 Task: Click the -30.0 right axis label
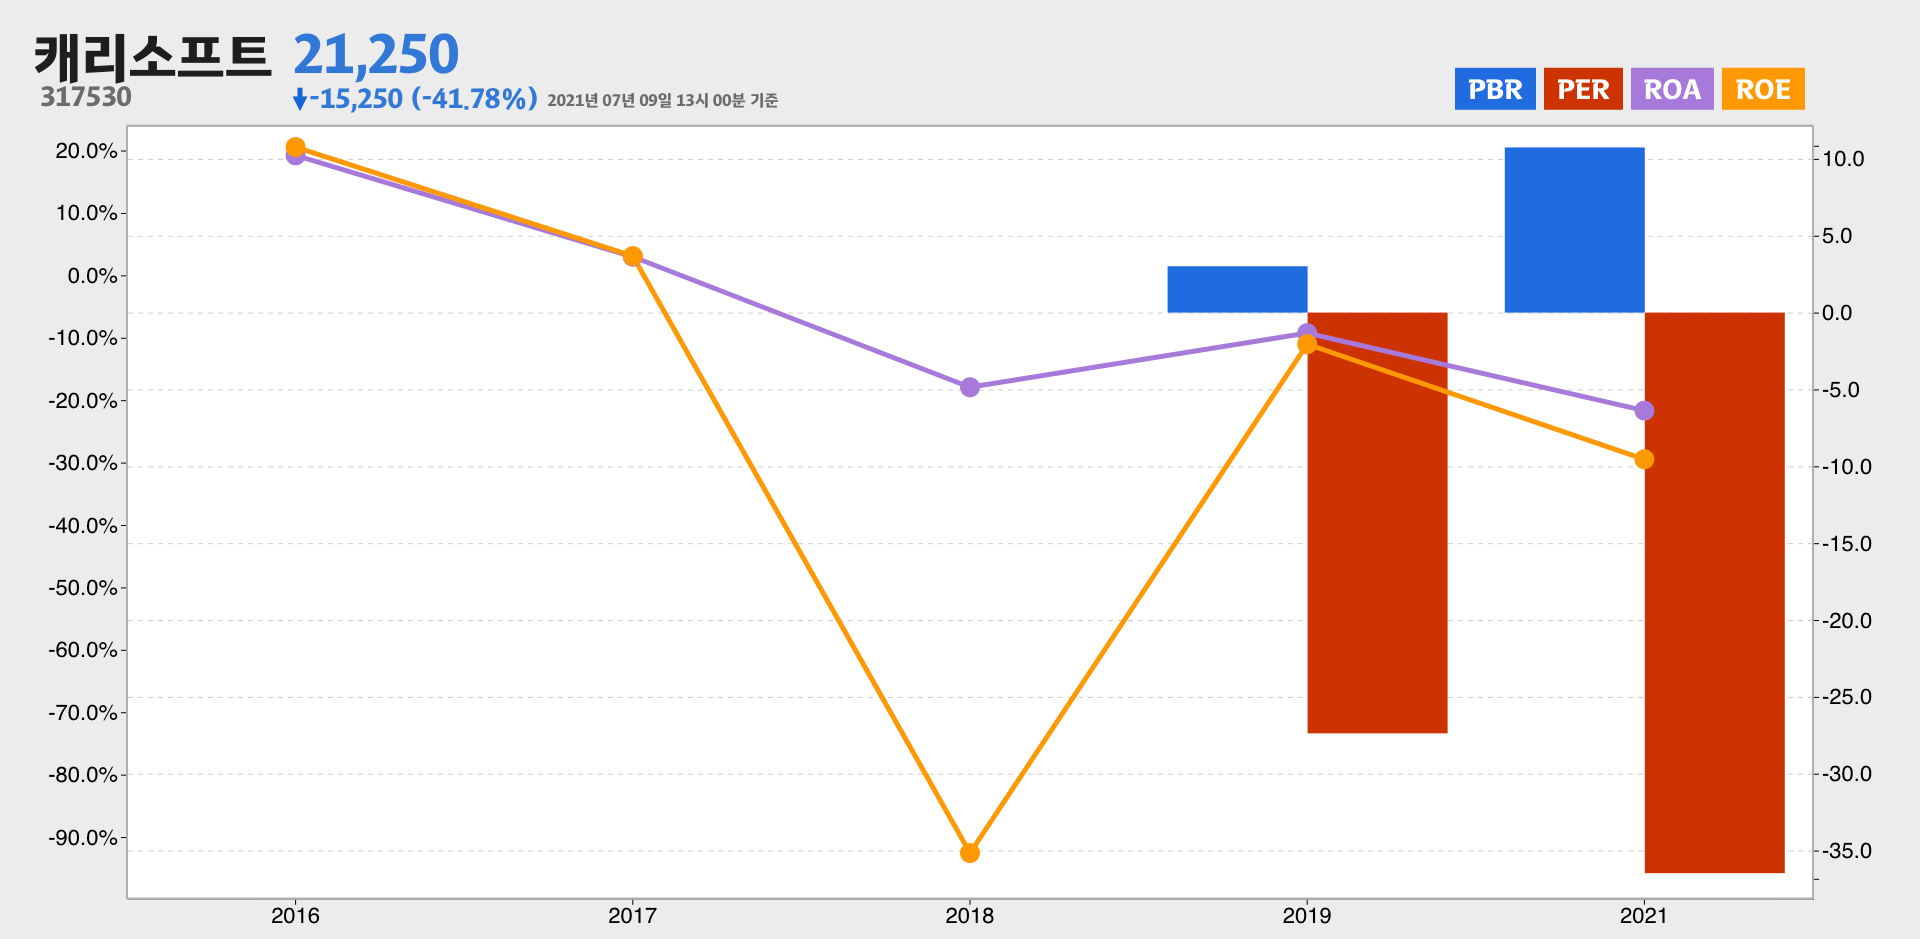(1847, 774)
